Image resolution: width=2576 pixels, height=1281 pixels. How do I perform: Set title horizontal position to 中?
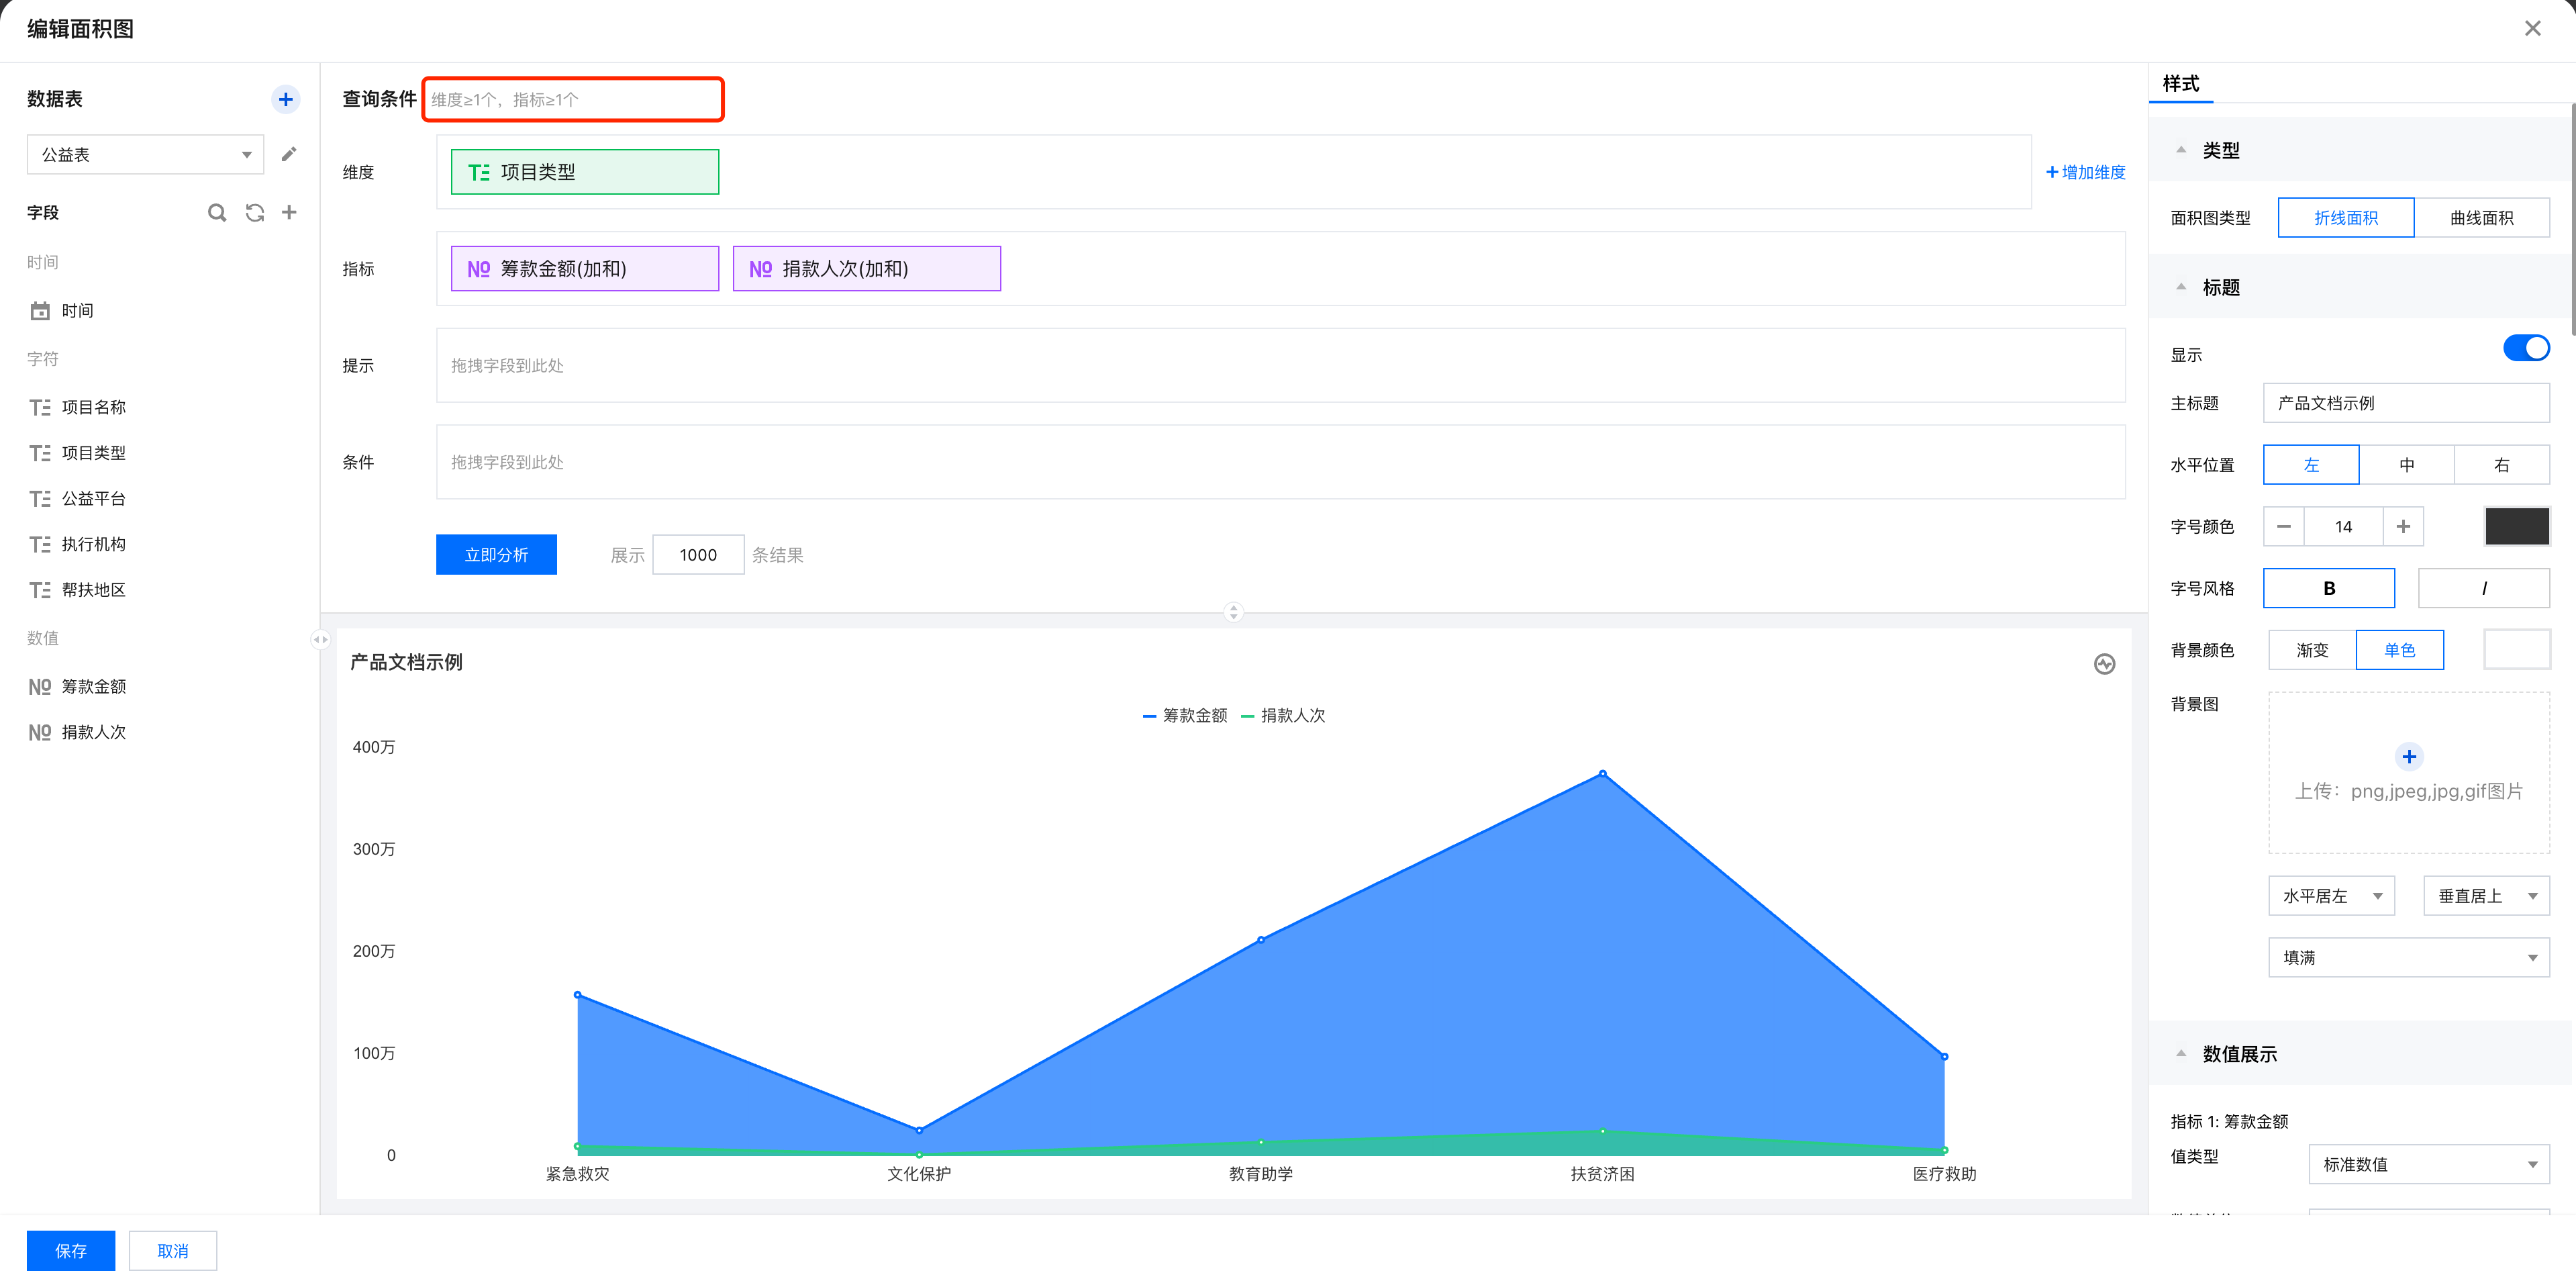point(2406,465)
